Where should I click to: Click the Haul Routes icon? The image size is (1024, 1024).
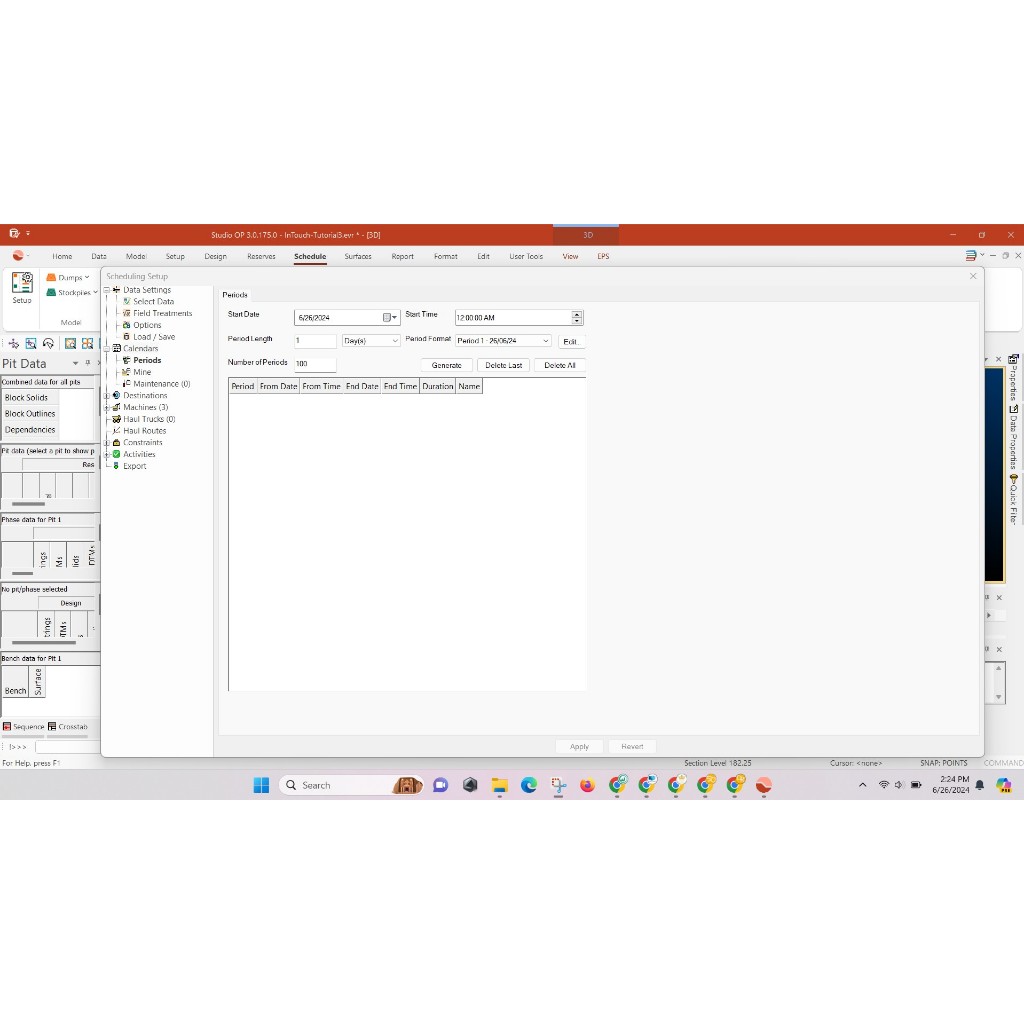click(x=116, y=431)
